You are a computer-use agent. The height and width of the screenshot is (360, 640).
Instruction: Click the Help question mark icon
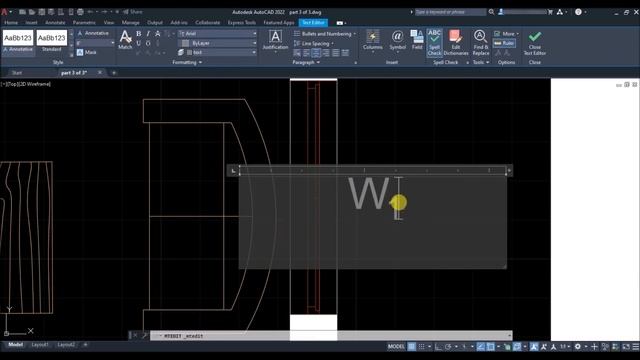[578, 12]
